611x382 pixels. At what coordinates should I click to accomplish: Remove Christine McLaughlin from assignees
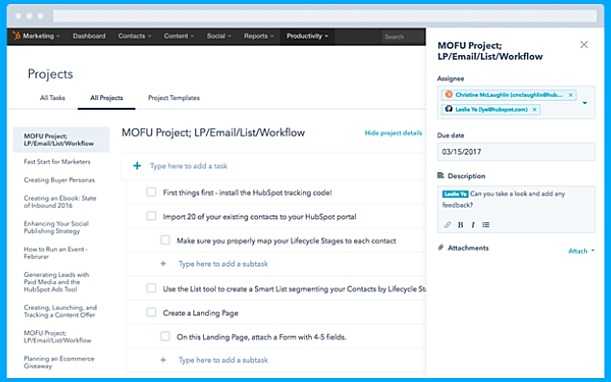click(x=571, y=95)
